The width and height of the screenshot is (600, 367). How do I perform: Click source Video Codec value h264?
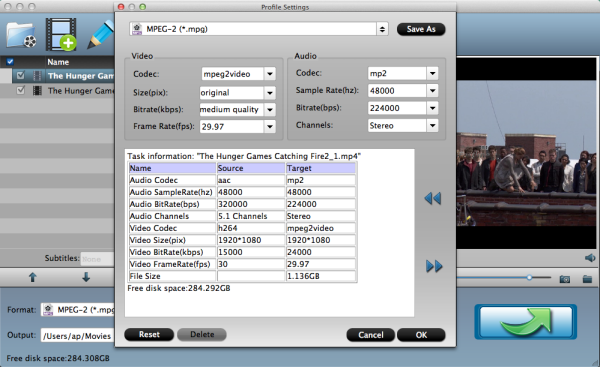tap(228, 228)
